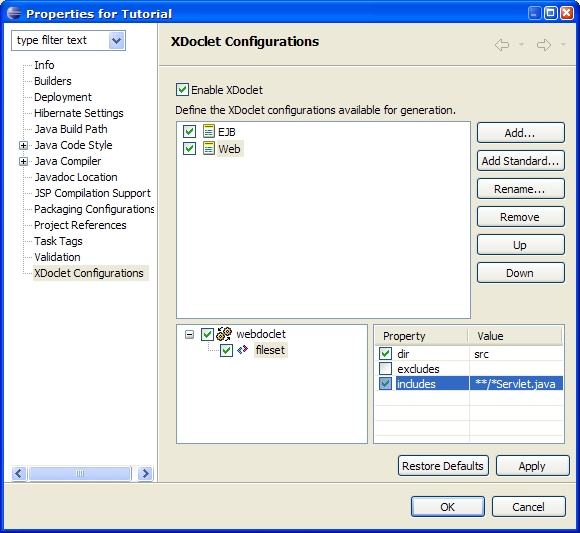This screenshot has height=533, width=580.
Task: Click the EJB configuration document icon
Action: tap(209, 131)
